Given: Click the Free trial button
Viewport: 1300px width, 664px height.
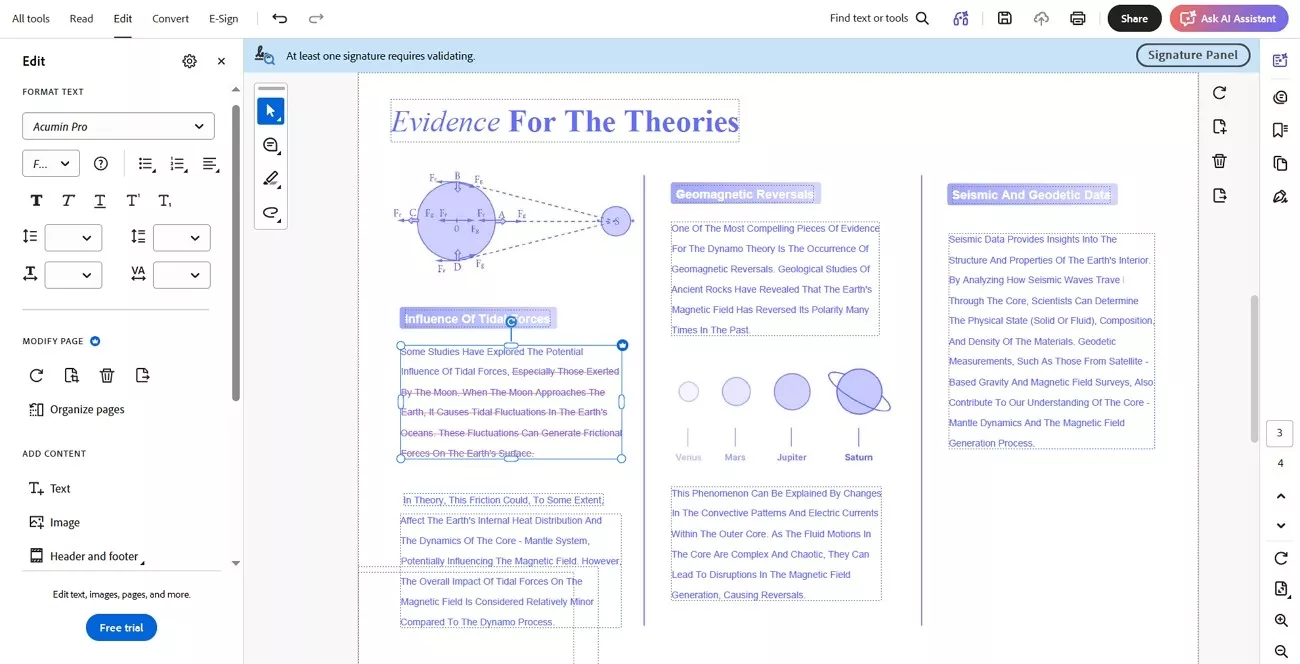Looking at the screenshot, I should 121,628.
